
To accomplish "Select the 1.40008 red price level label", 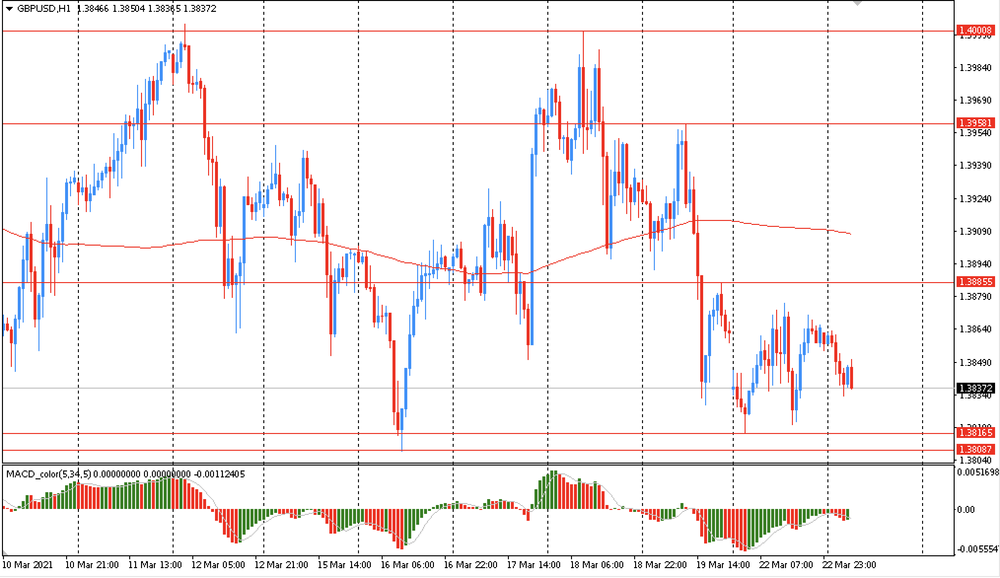I will point(976,30).
